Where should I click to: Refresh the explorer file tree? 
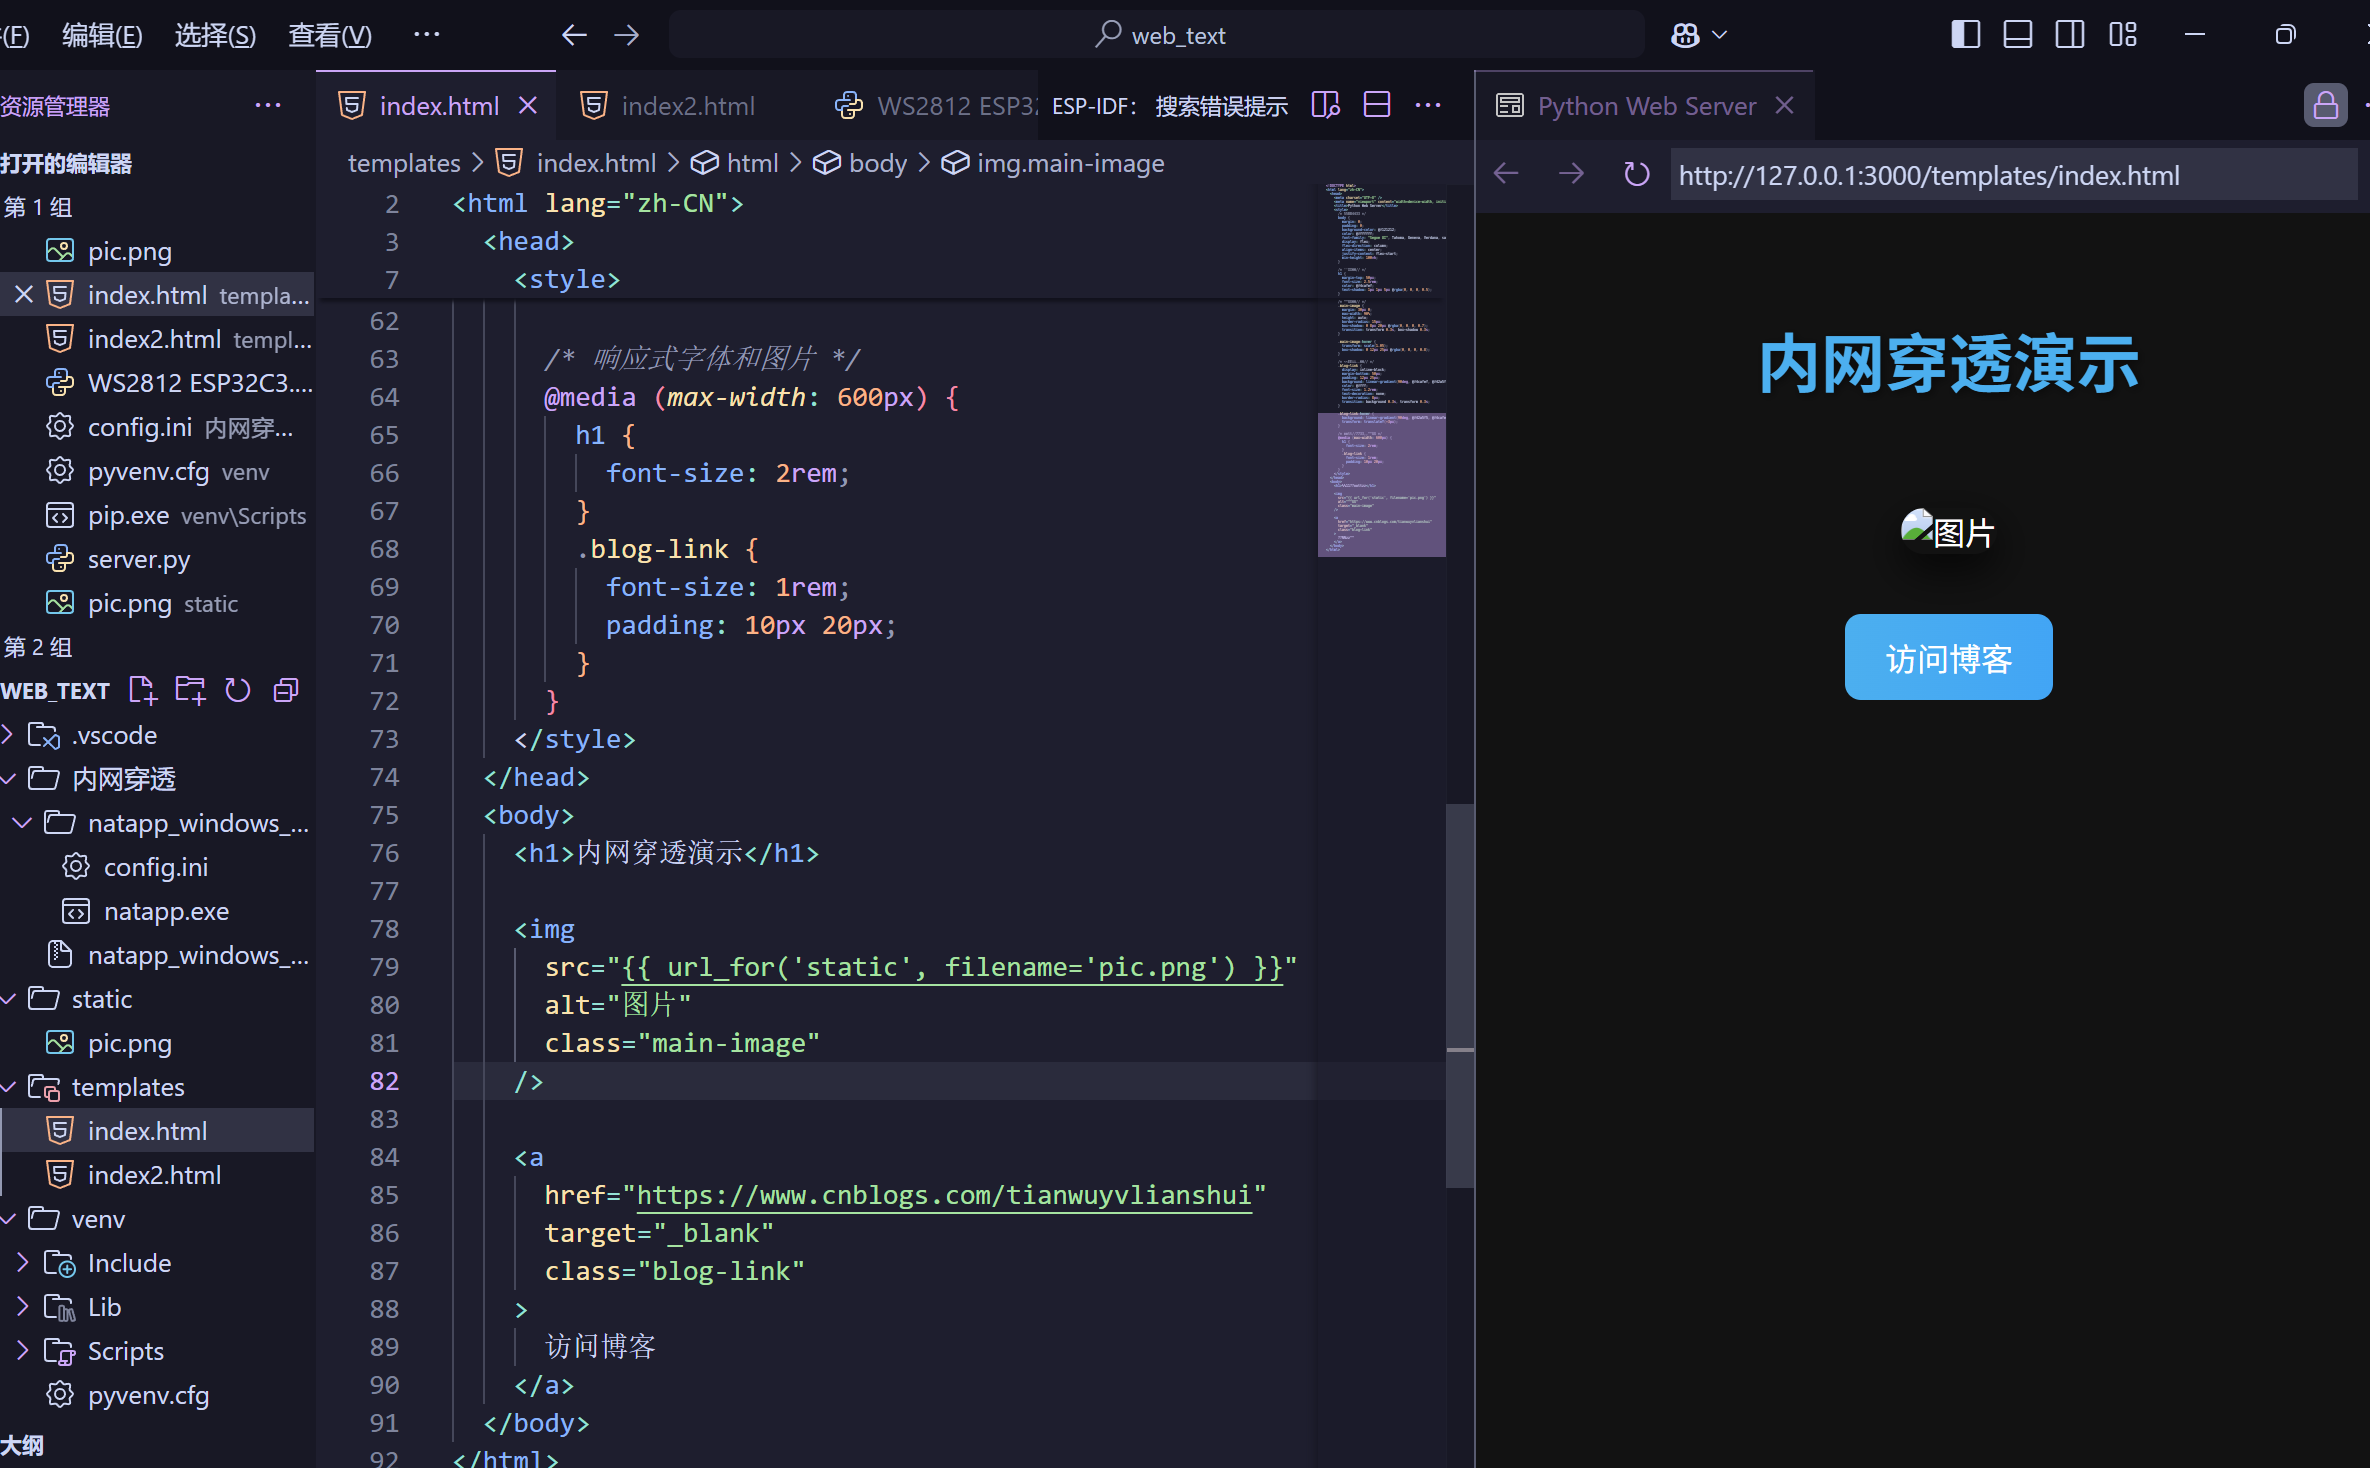coord(238,690)
